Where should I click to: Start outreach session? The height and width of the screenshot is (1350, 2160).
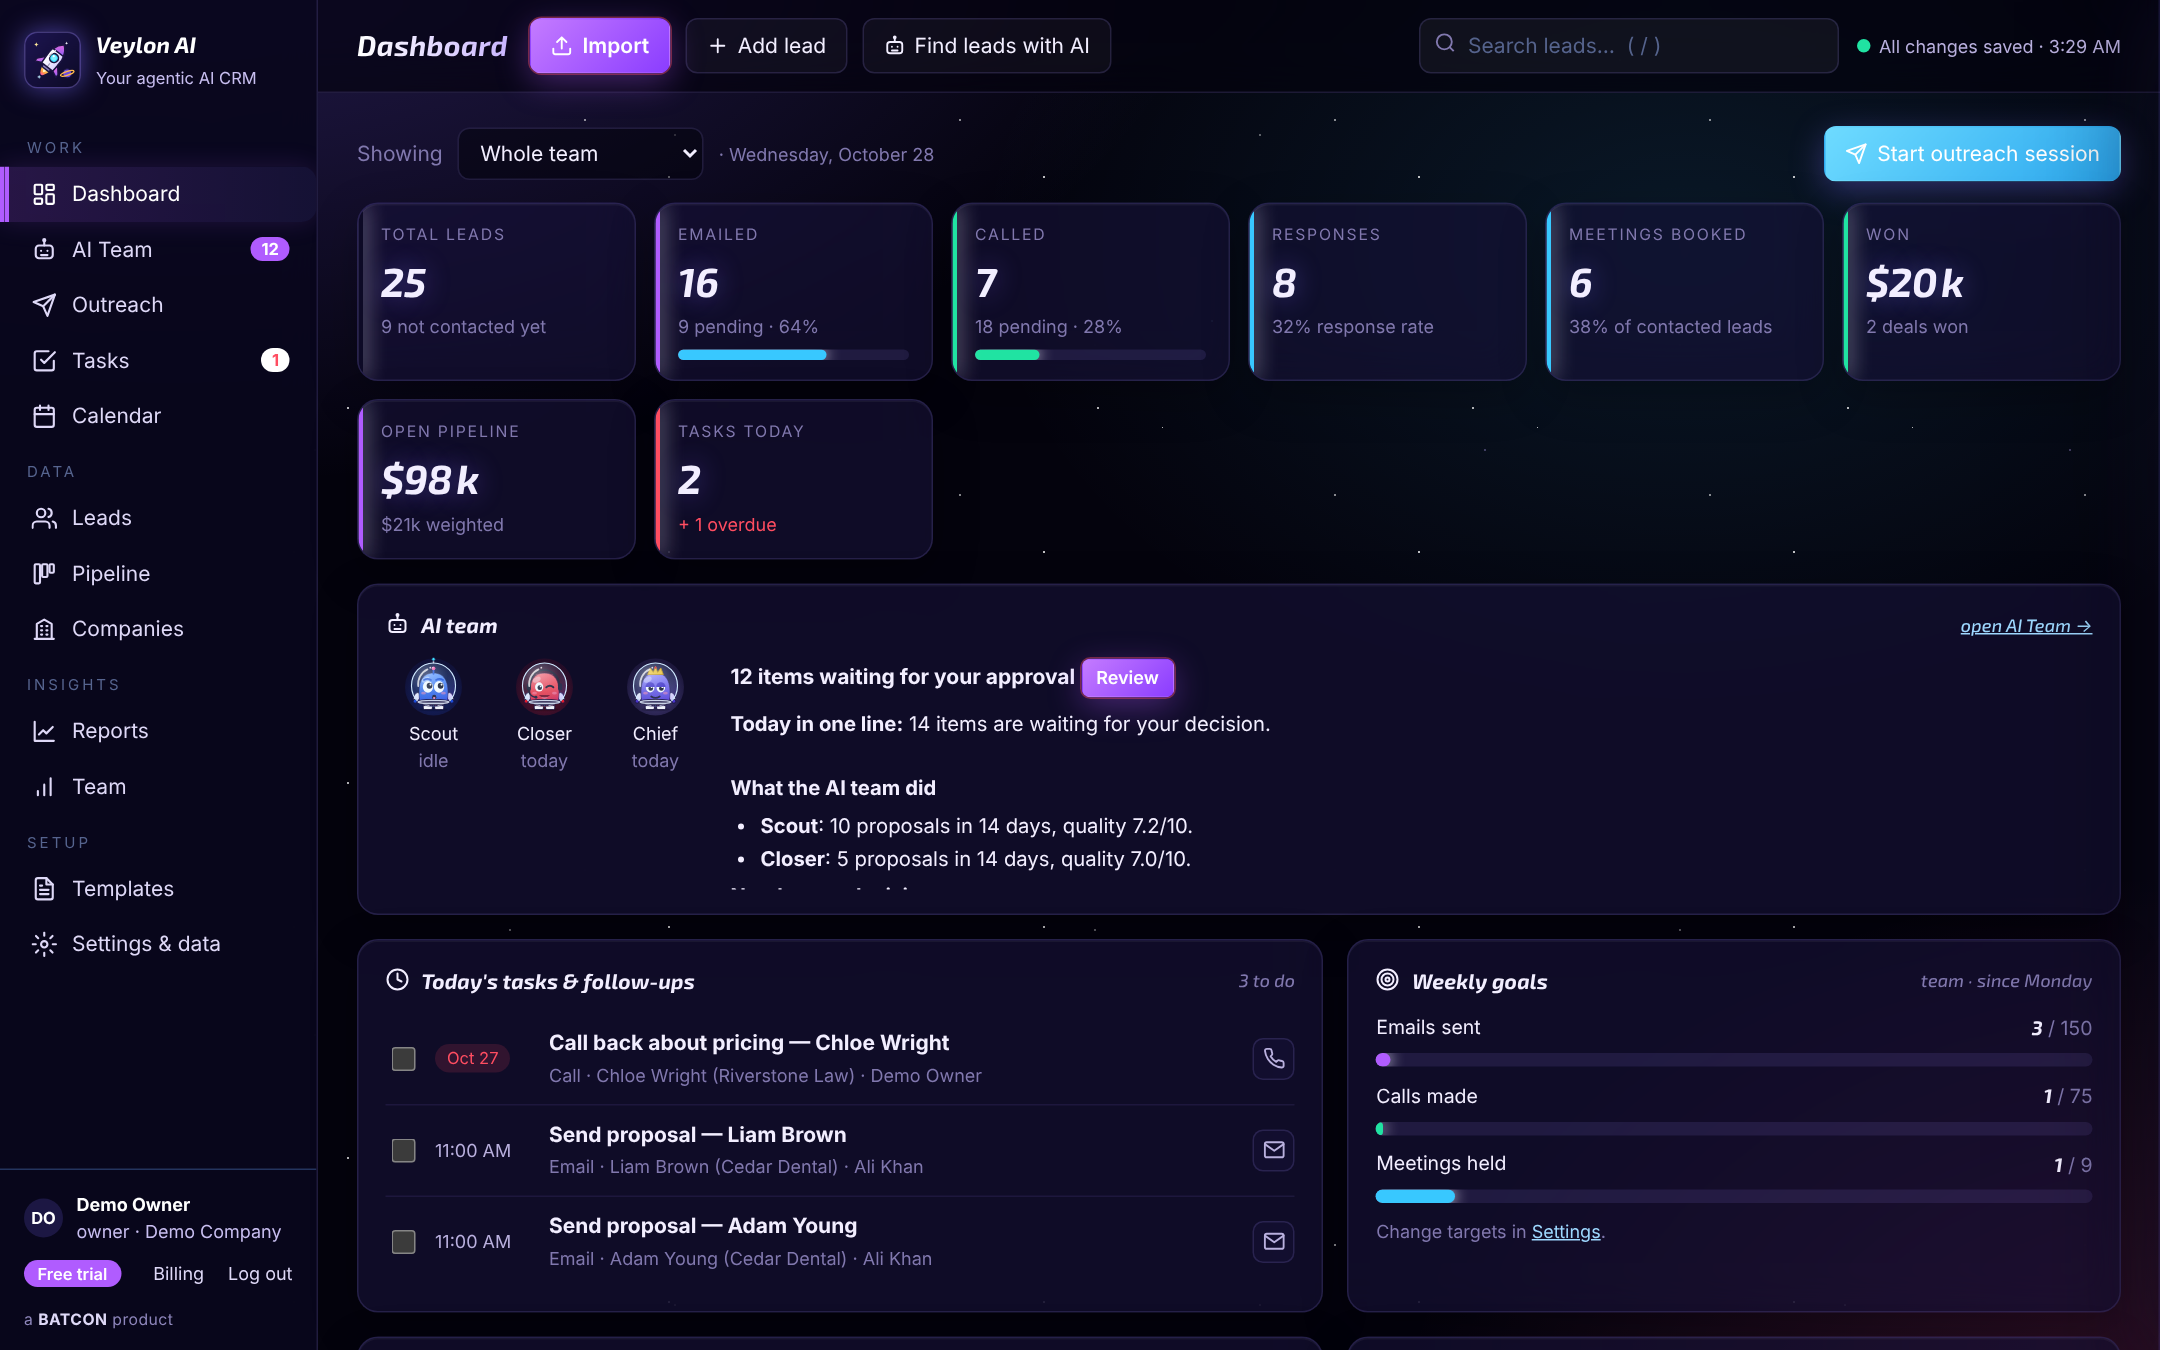pos(1972,154)
